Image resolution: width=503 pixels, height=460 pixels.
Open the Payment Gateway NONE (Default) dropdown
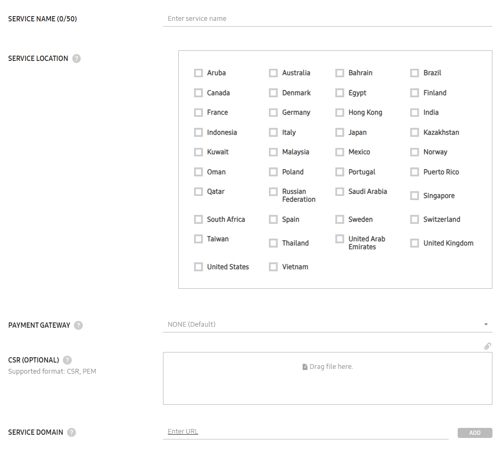pyautogui.click(x=328, y=325)
